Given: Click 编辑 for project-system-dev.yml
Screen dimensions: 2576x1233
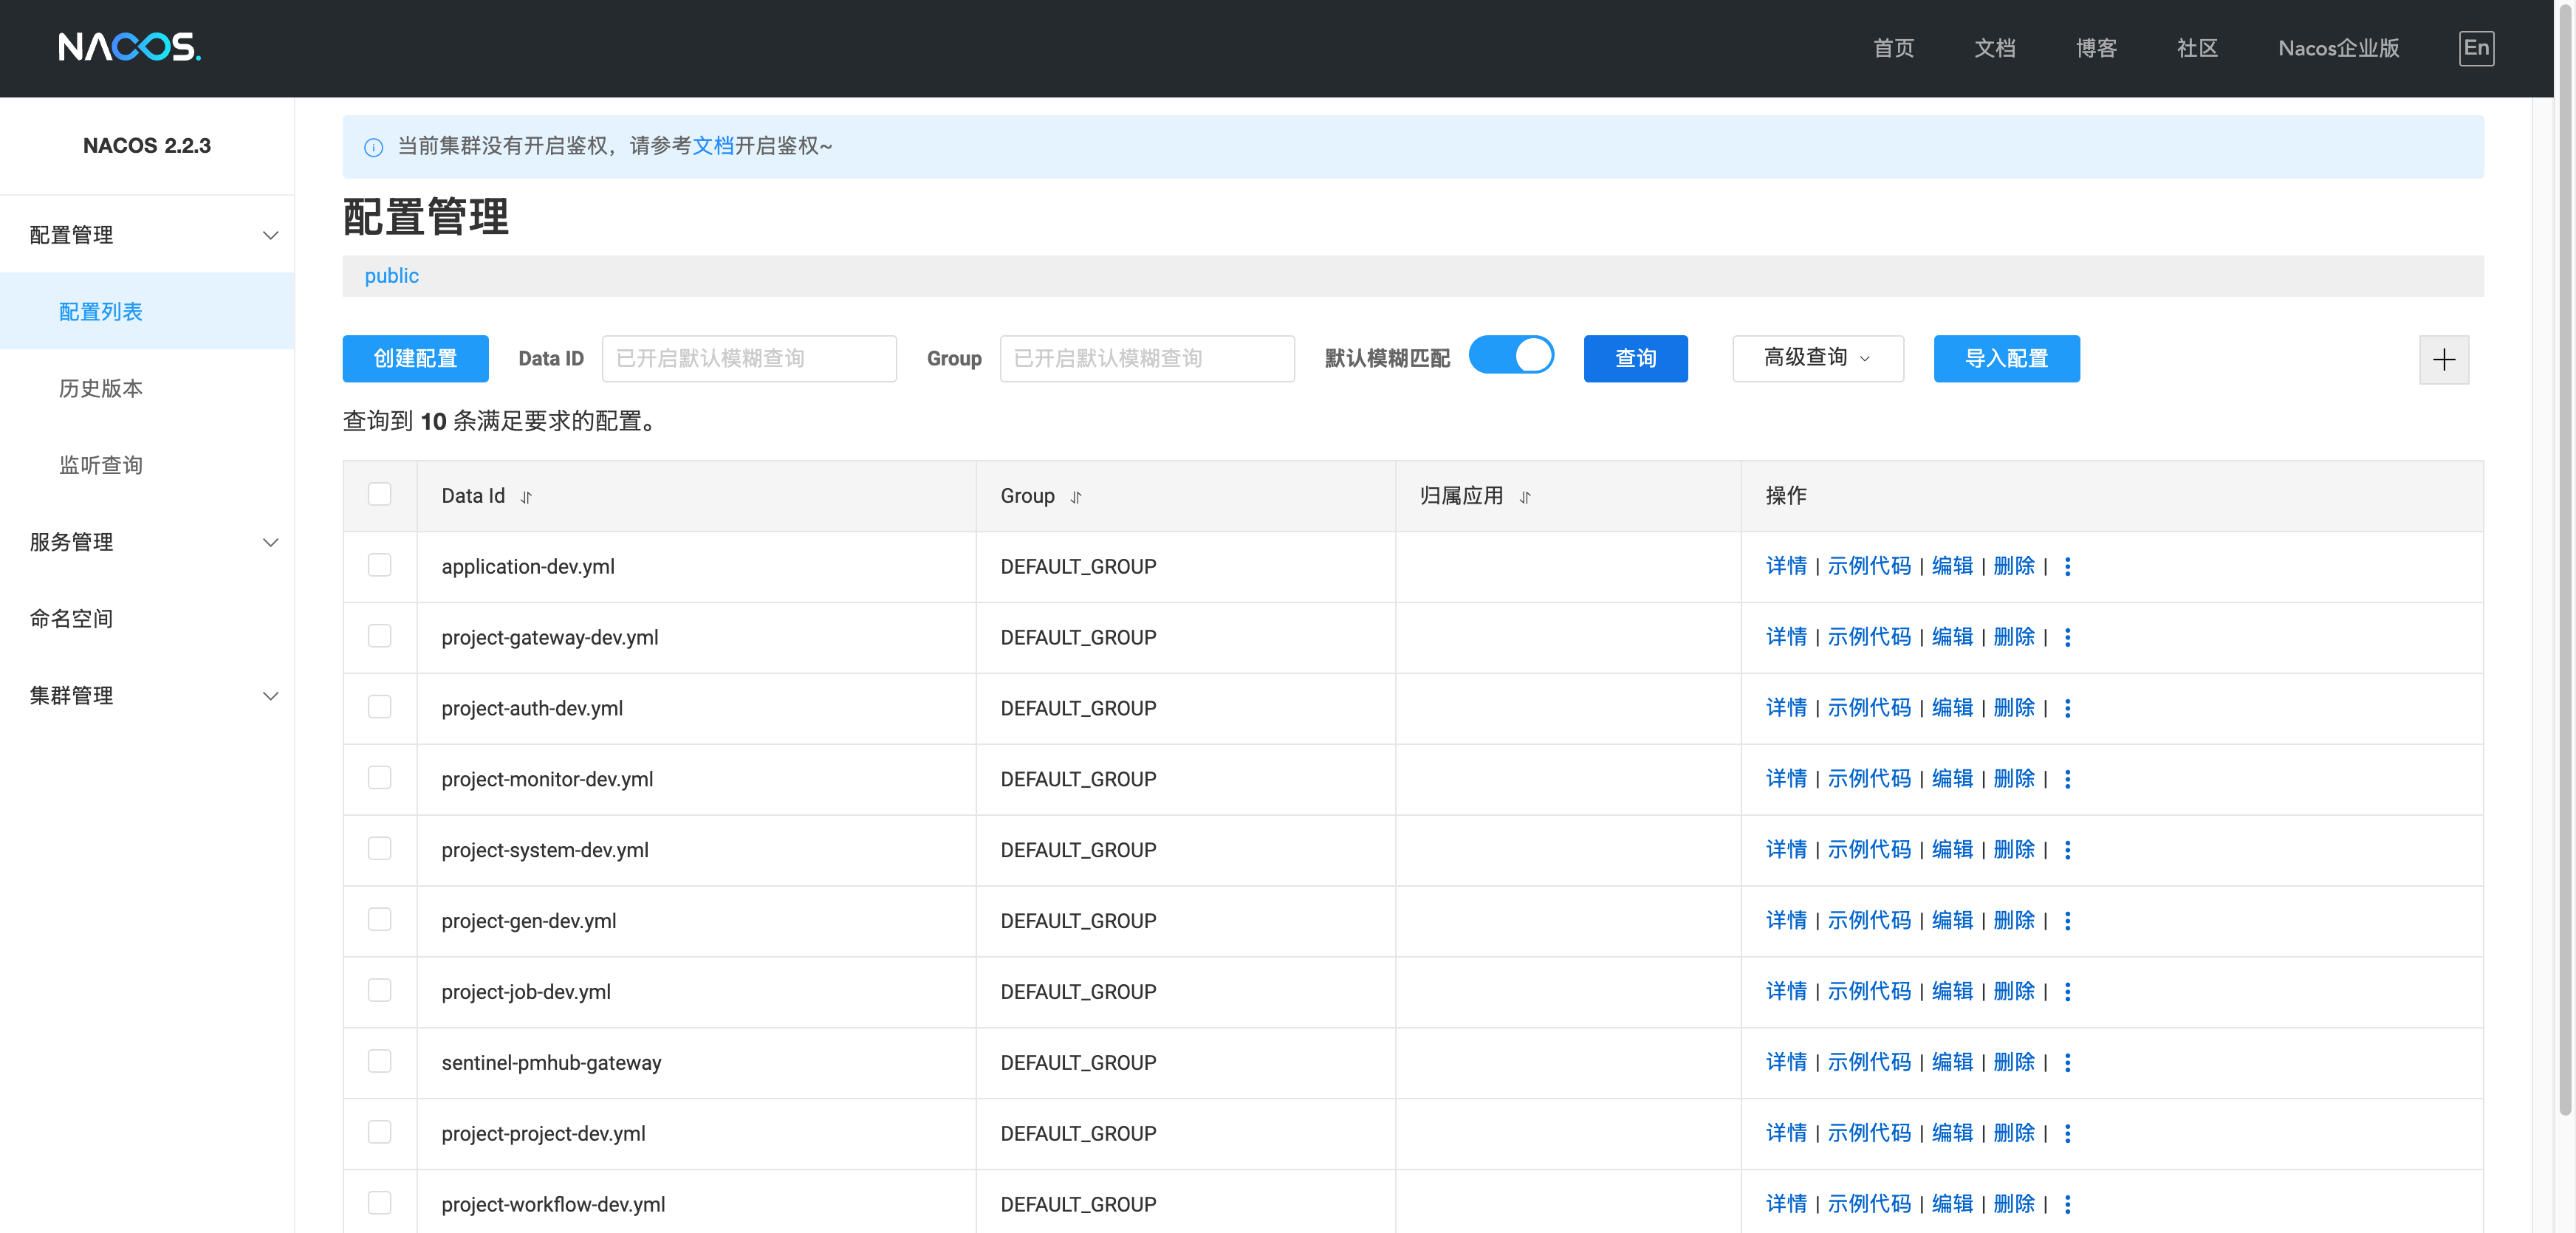Looking at the screenshot, I should pyautogui.click(x=1952, y=850).
